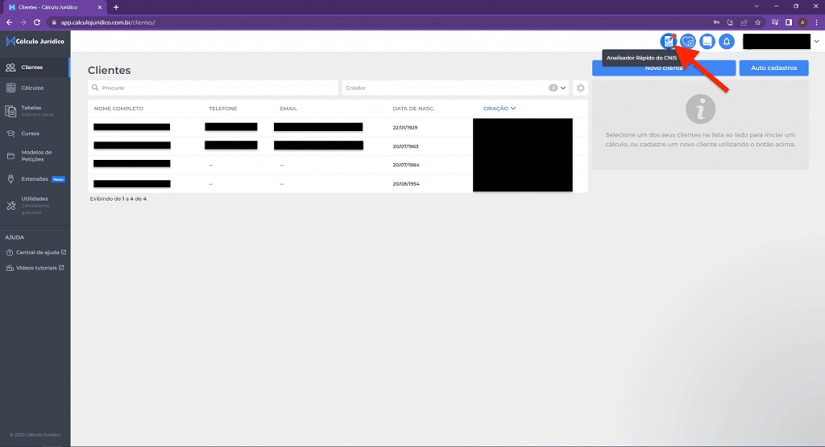Focus the Procurar search field
825x447 pixels.
click(x=212, y=88)
